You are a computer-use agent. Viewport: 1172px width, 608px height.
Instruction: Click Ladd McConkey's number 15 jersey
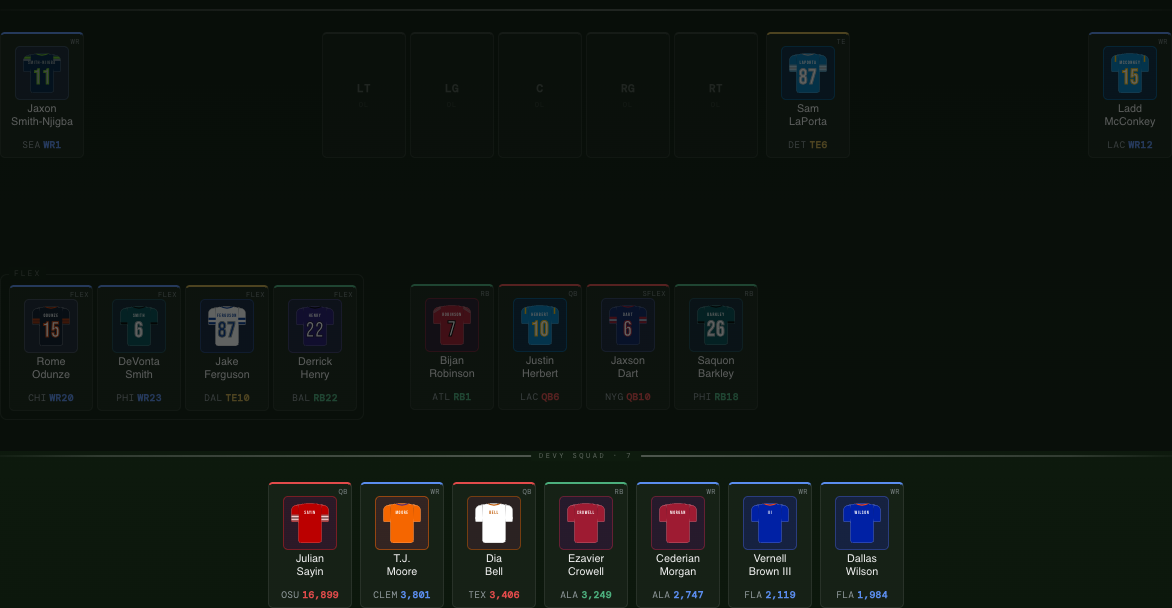[1130, 73]
